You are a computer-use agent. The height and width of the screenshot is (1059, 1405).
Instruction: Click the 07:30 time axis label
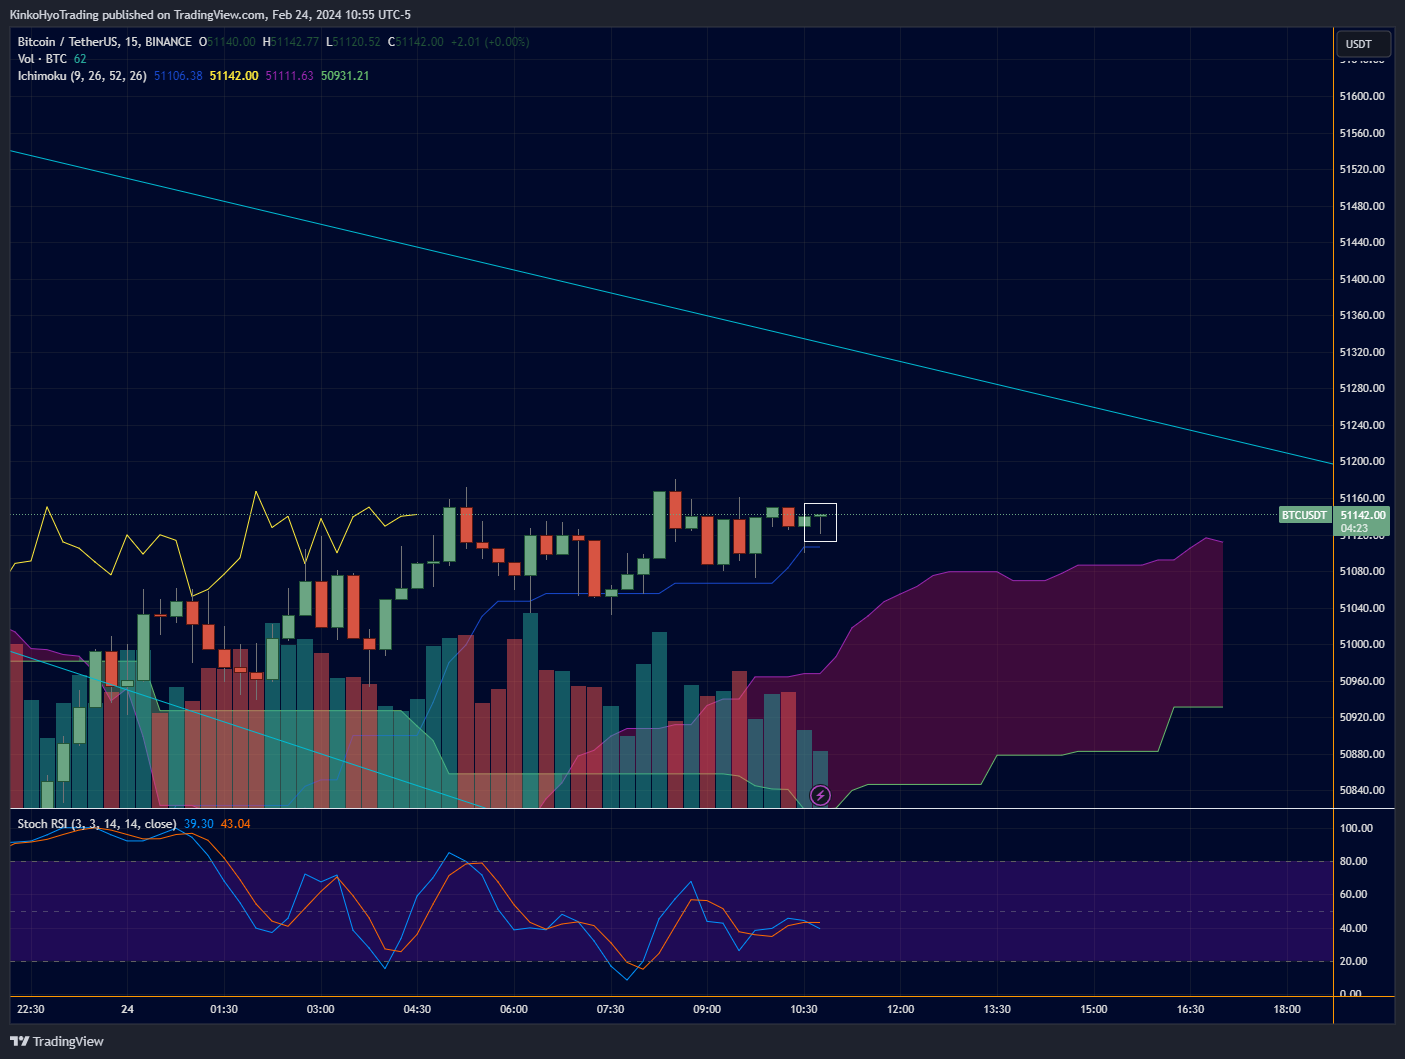coord(610,1009)
